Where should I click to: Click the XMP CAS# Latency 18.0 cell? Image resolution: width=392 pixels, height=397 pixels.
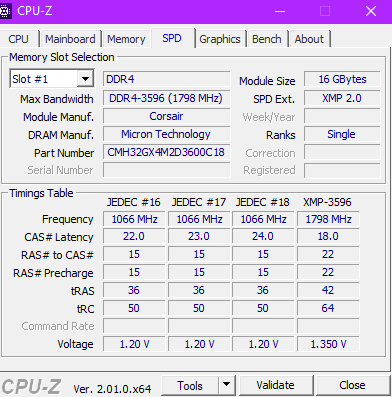click(328, 236)
